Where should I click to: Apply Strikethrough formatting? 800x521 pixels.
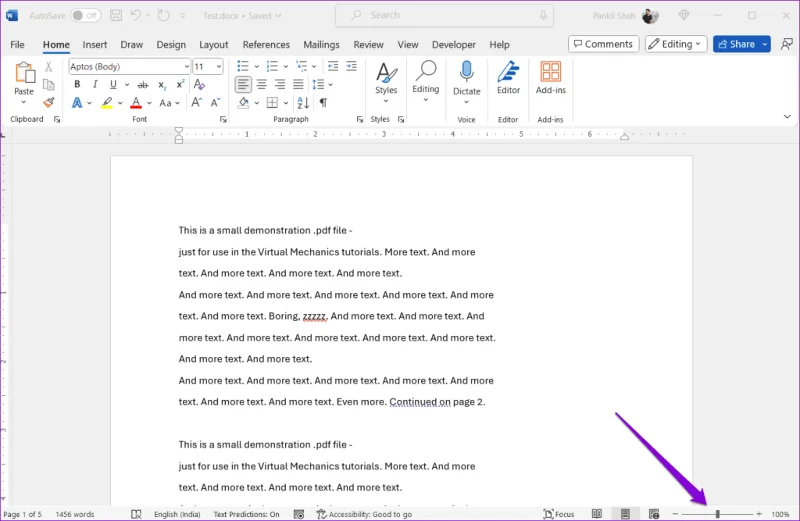pos(143,85)
